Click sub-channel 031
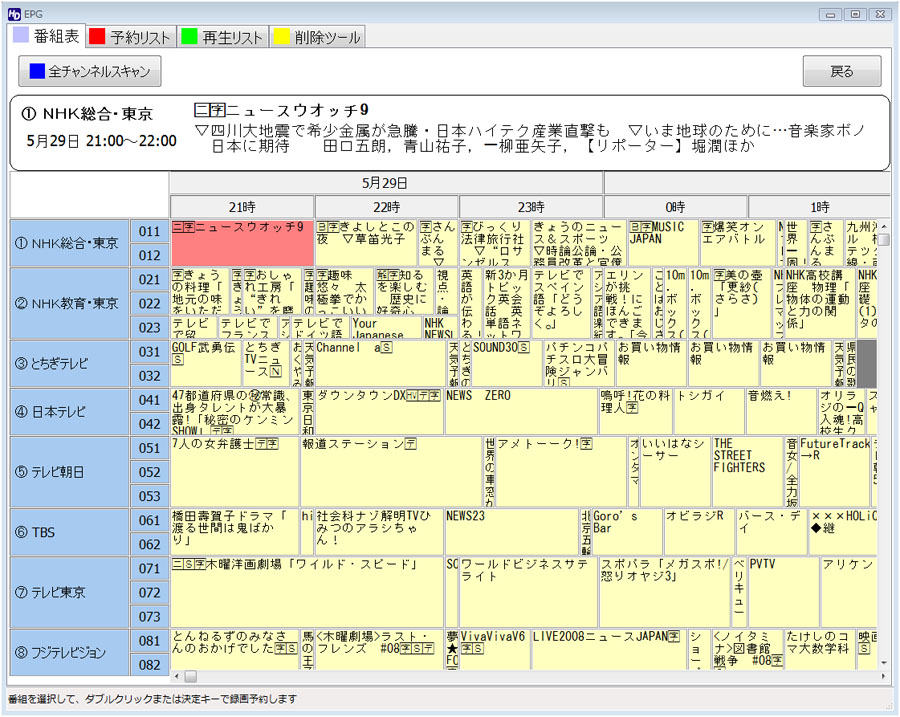This screenshot has width=900, height=717. click(x=149, y=351)
